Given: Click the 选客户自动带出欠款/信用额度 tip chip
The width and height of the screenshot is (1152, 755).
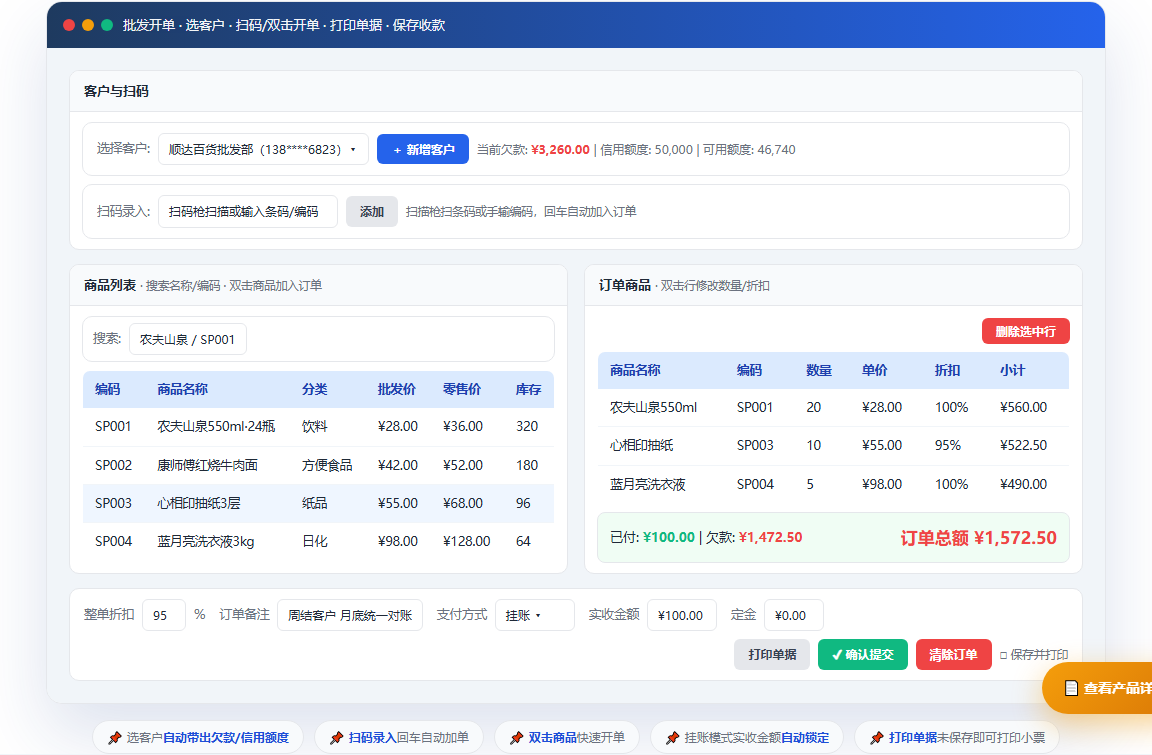Looking at the screenshot, I should 198,737.
